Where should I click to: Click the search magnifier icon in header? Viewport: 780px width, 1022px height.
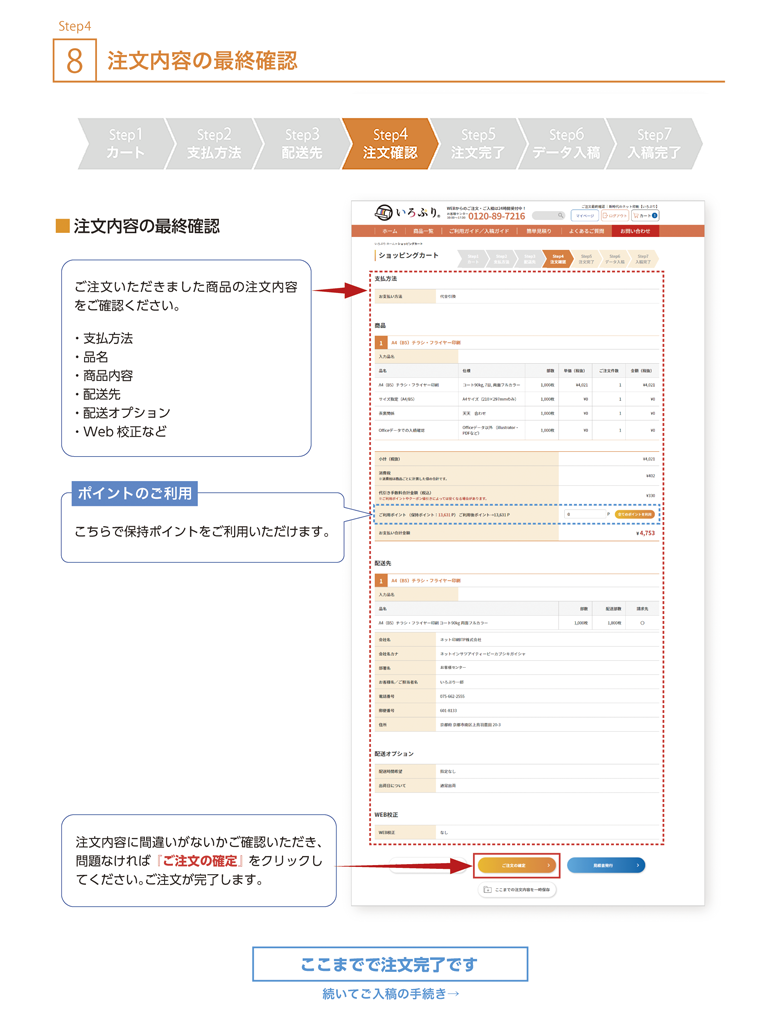tap(559, 215)
